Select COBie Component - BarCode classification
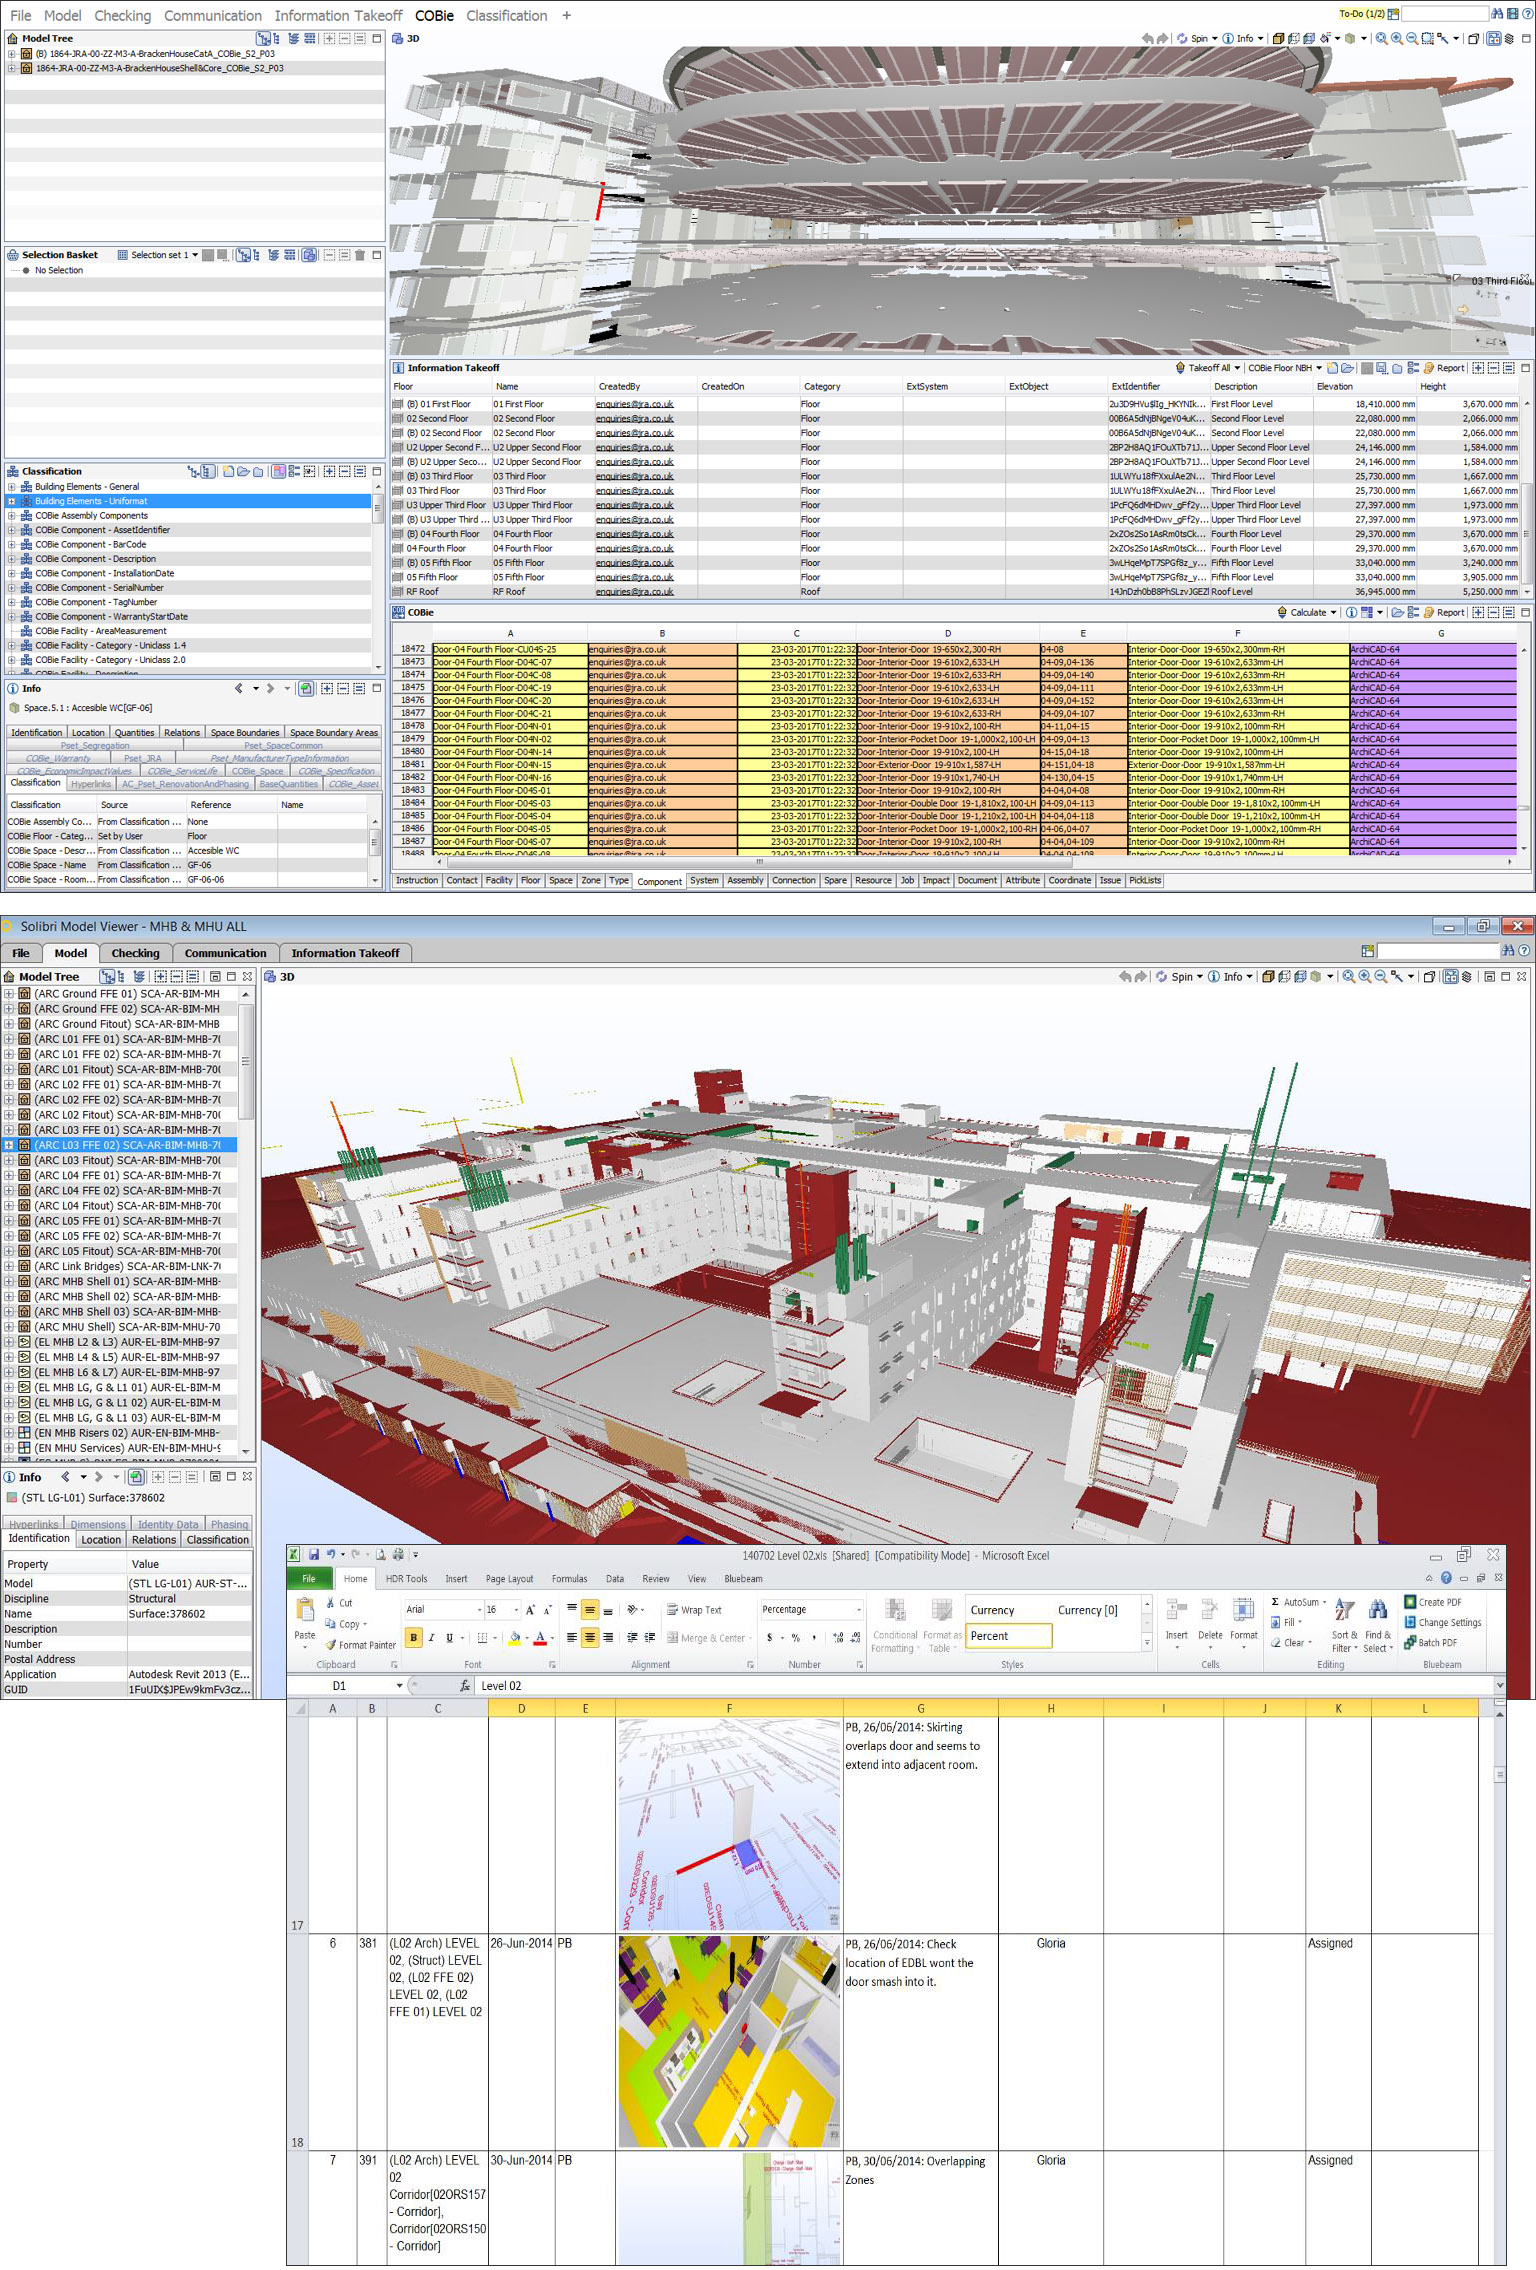Viewport: 1536px width, 2270px height. (91, 545)
